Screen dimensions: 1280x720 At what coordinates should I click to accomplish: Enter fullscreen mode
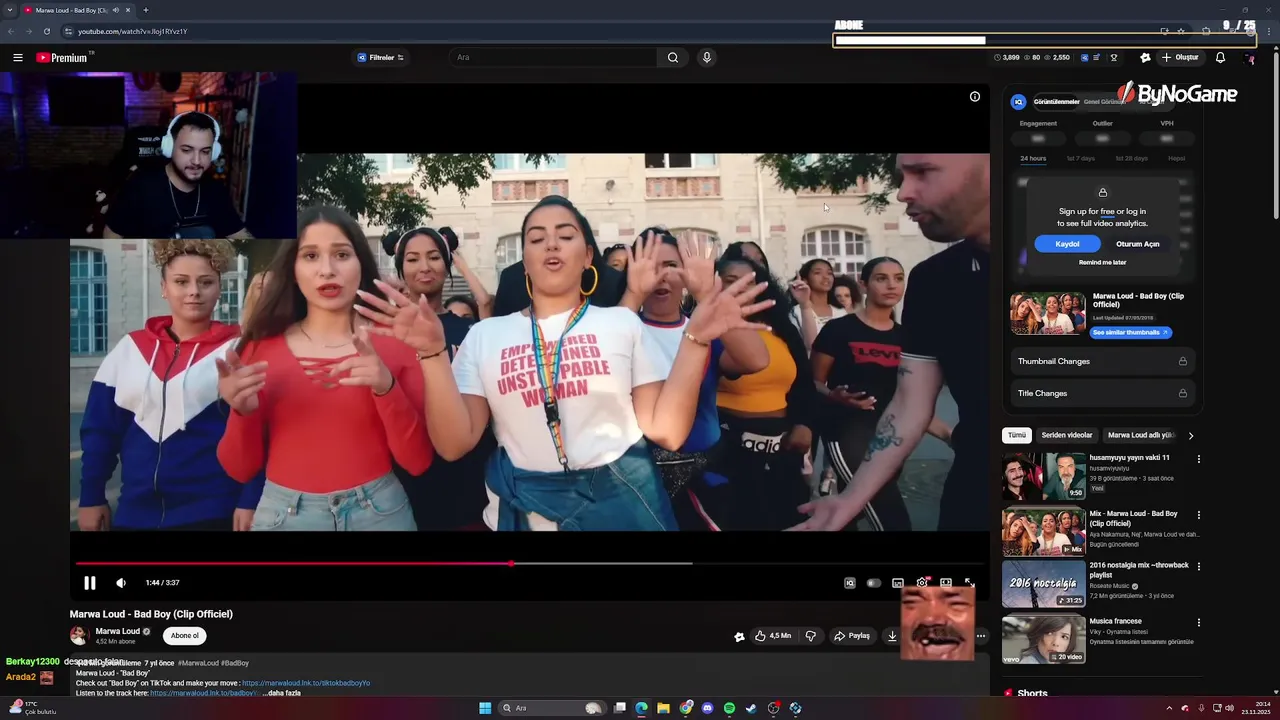pos(969,583)
